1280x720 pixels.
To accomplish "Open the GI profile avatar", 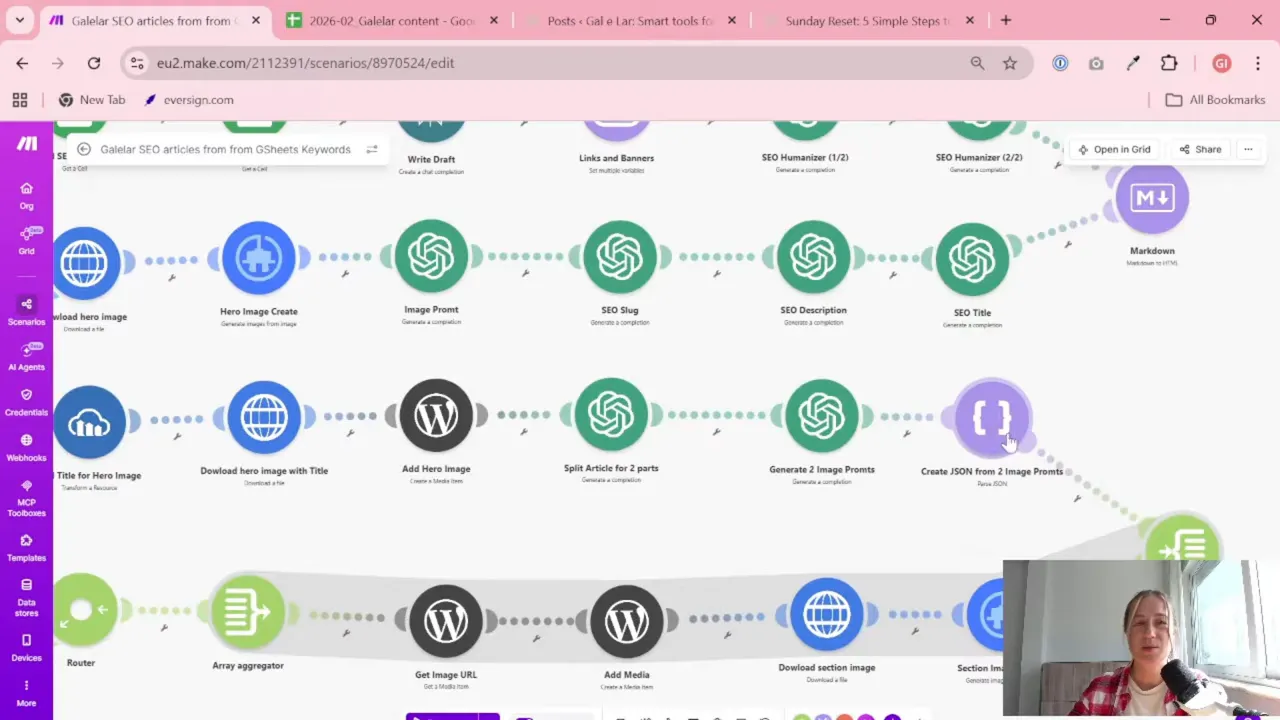I will 1221,63.
